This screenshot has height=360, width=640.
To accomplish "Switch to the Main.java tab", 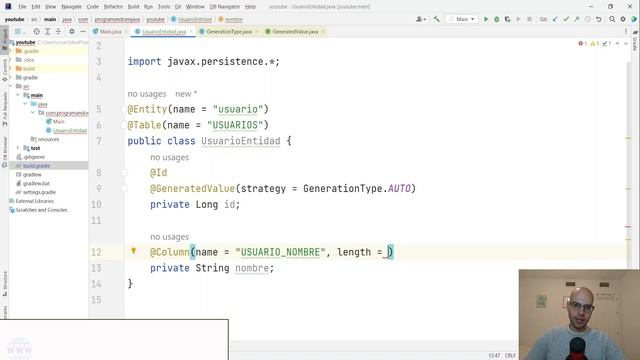I will tap(110, 31).
